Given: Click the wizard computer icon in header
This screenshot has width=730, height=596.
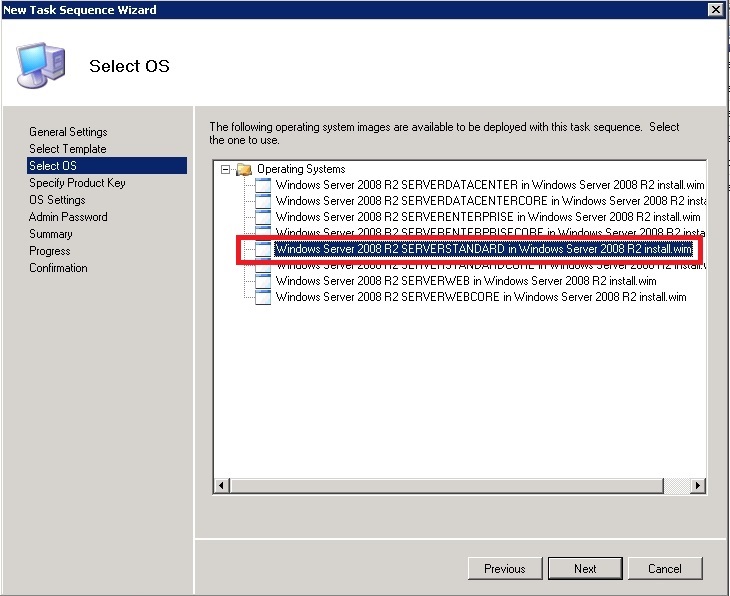Looking at the screenshot, I should point(41,65).
